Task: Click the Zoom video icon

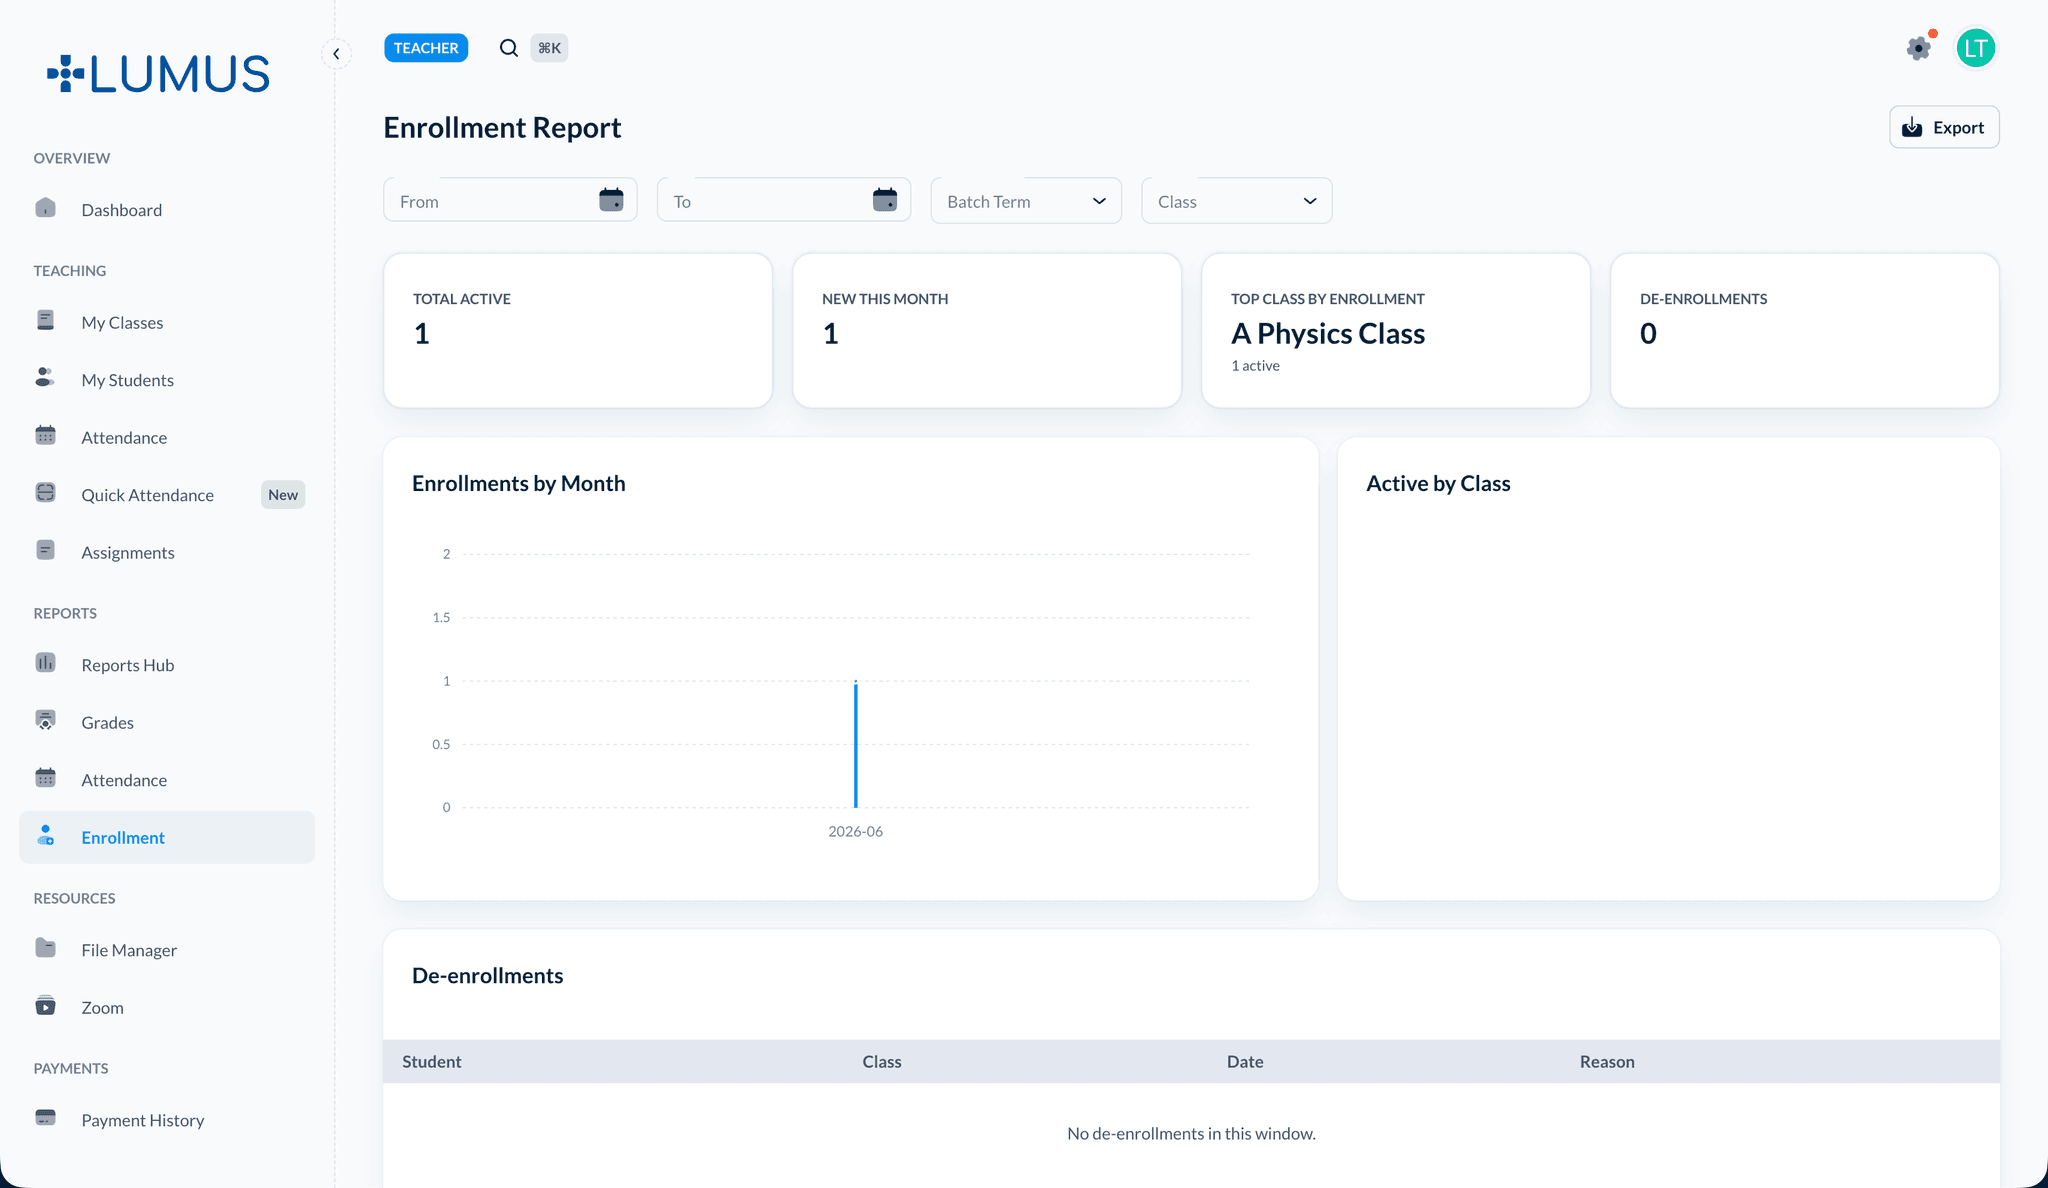Action: click(x=45, y=1005)
